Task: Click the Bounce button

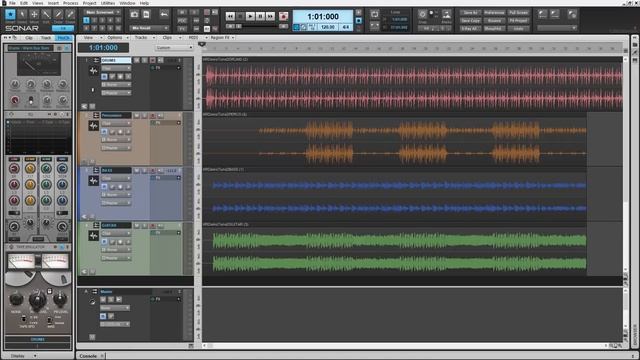Action: click(x=494, y=20)
